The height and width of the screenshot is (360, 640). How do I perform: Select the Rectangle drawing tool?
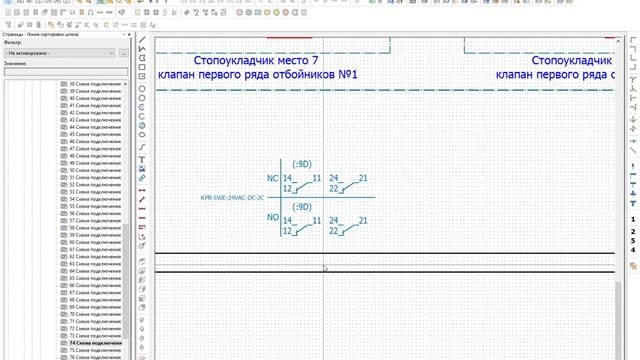click(142, 67)
